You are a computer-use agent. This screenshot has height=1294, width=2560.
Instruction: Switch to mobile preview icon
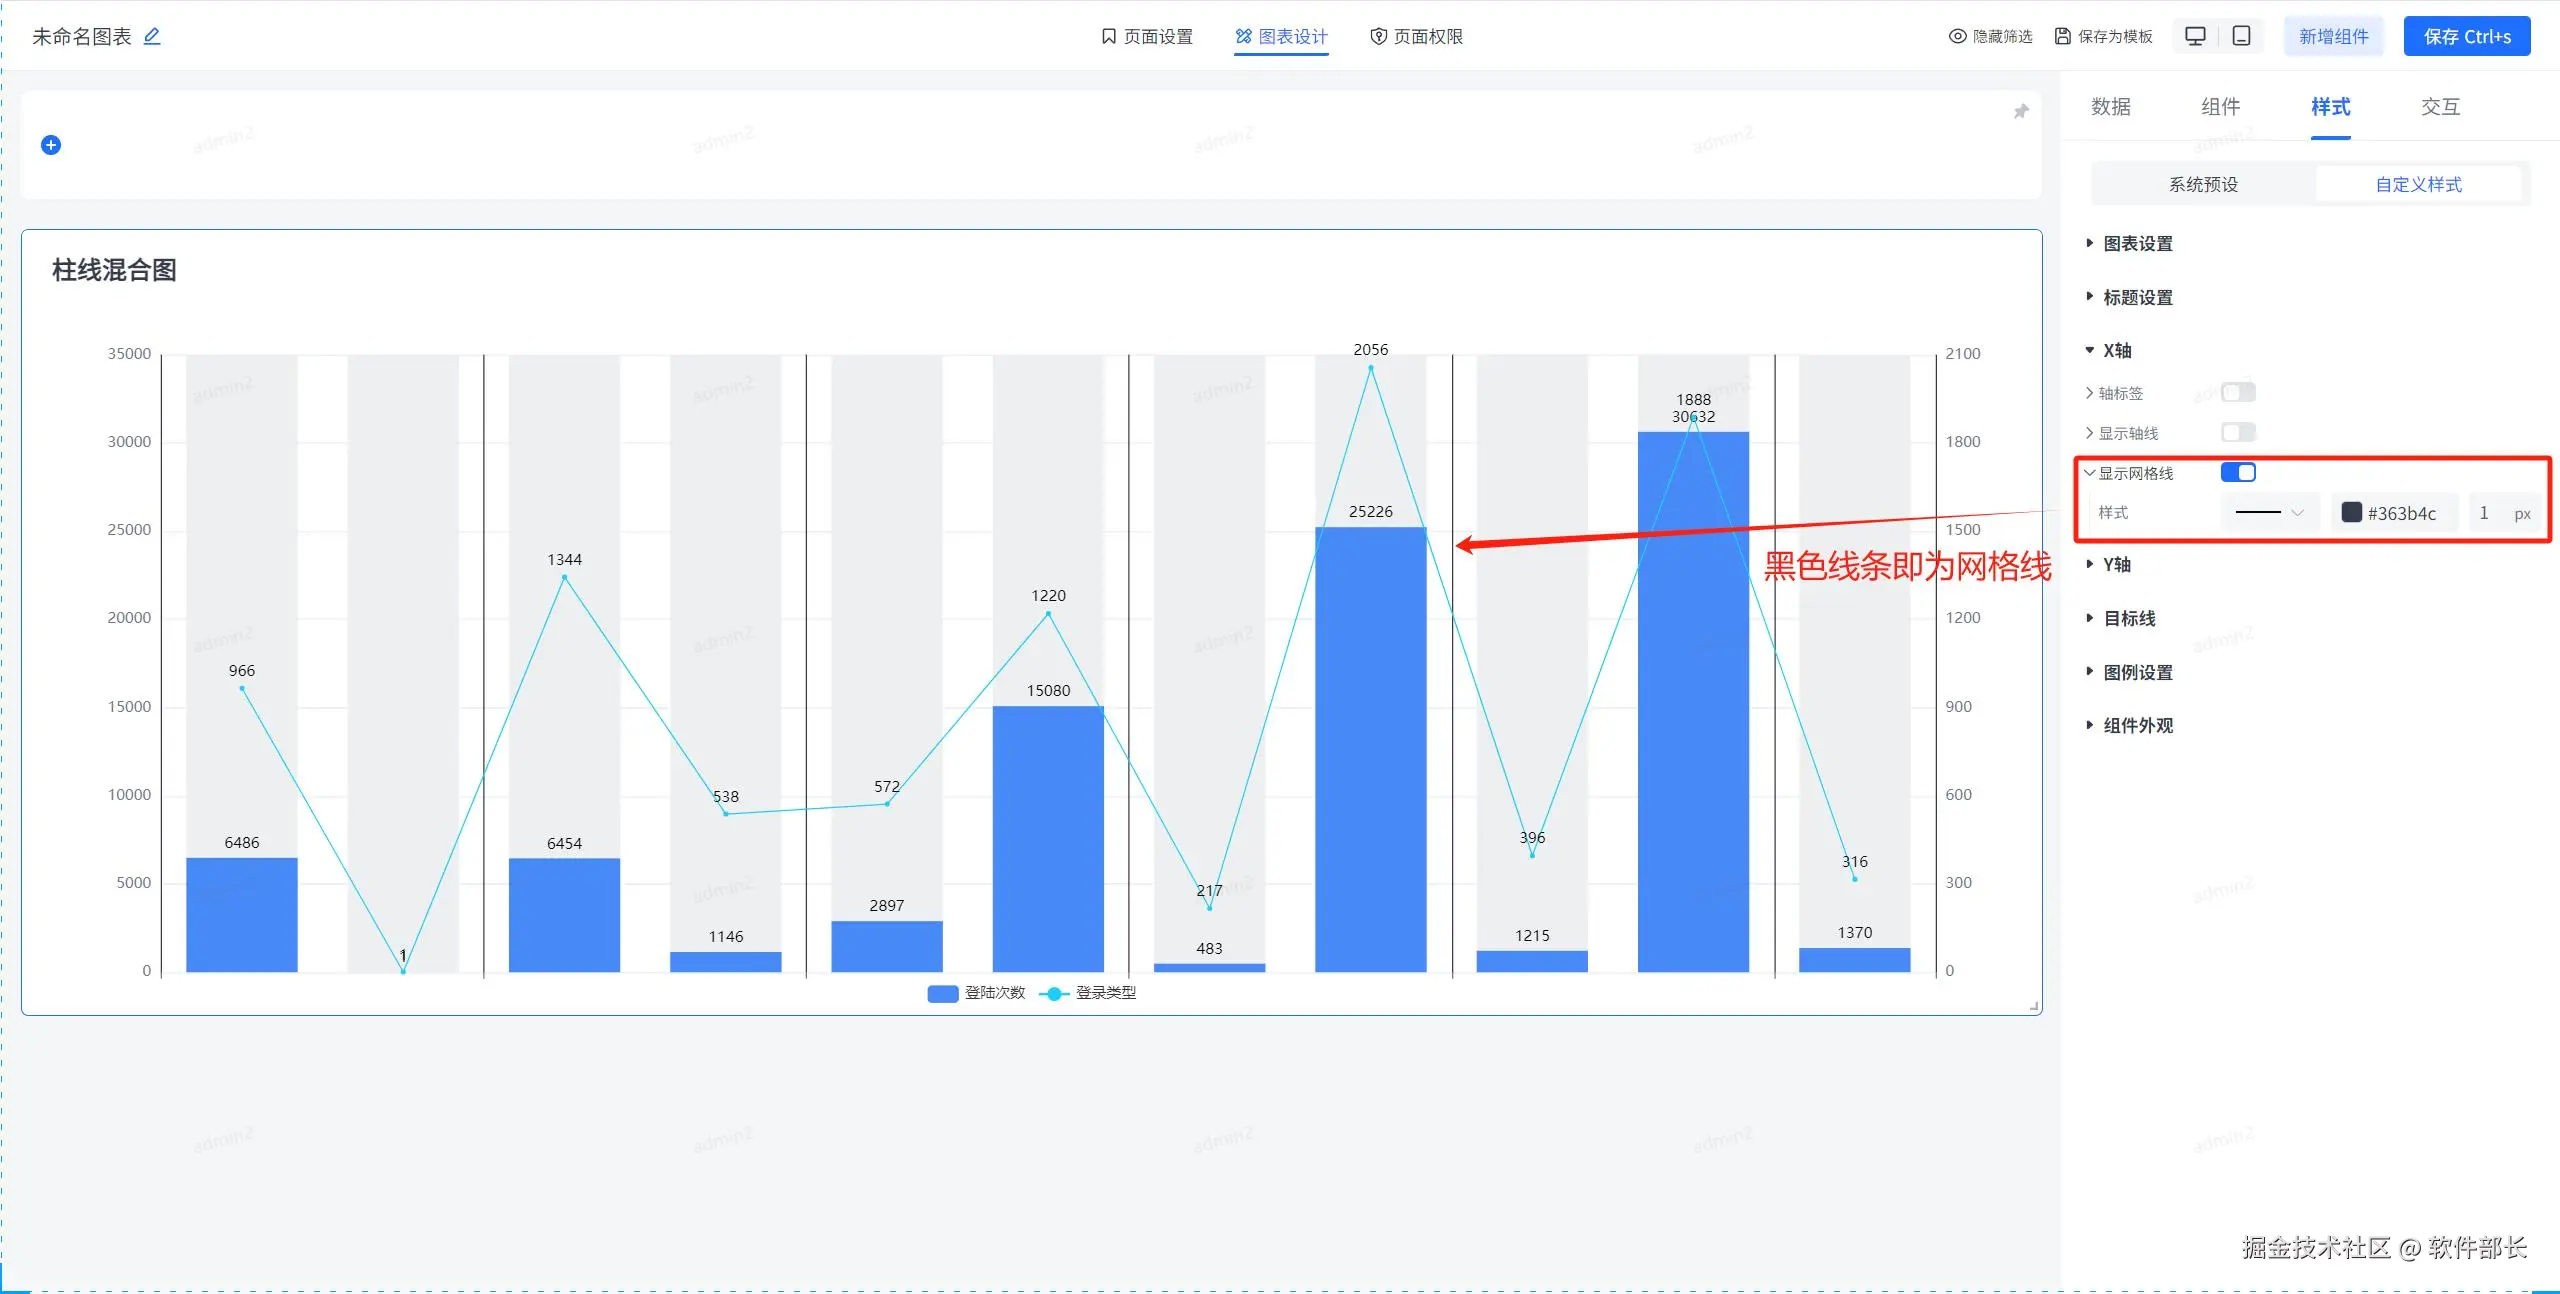[2242, 37]
